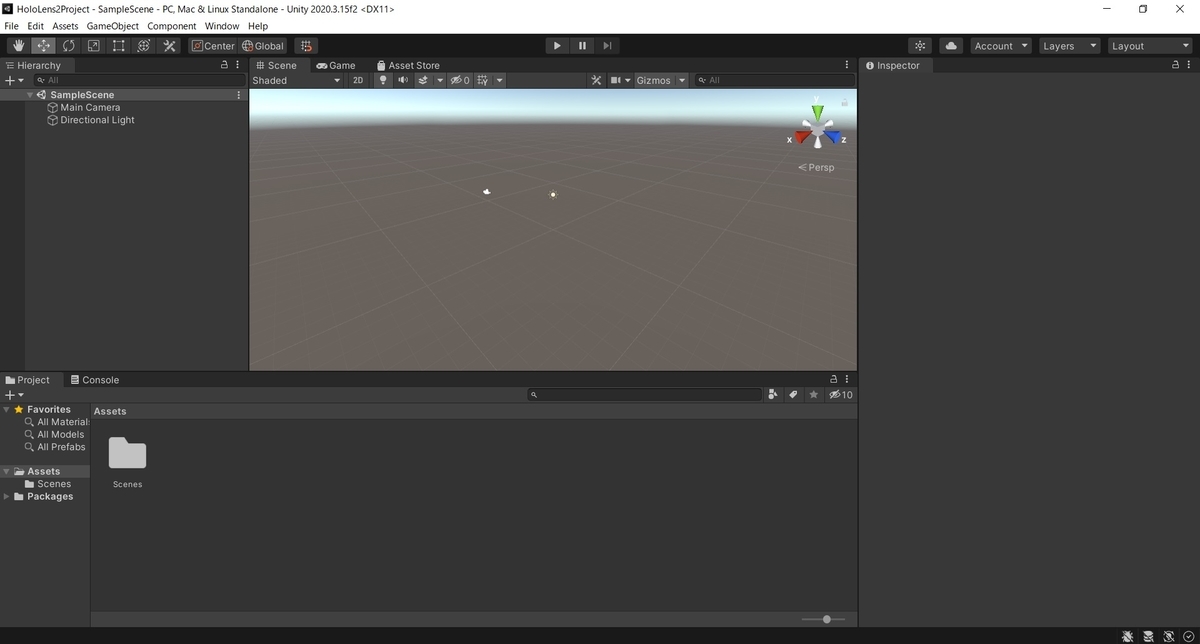This screenshot has height=644, width=1200.
Task: Select the Scale tool
Action: [93, 46]
